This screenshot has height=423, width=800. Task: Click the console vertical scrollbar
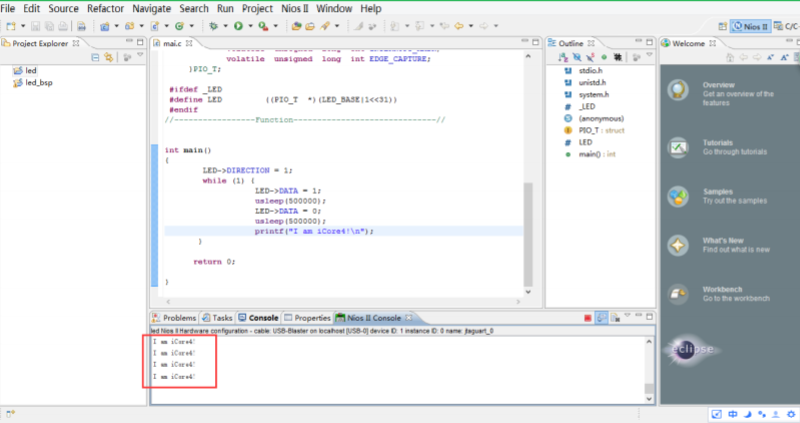click(x=648, y=370)
